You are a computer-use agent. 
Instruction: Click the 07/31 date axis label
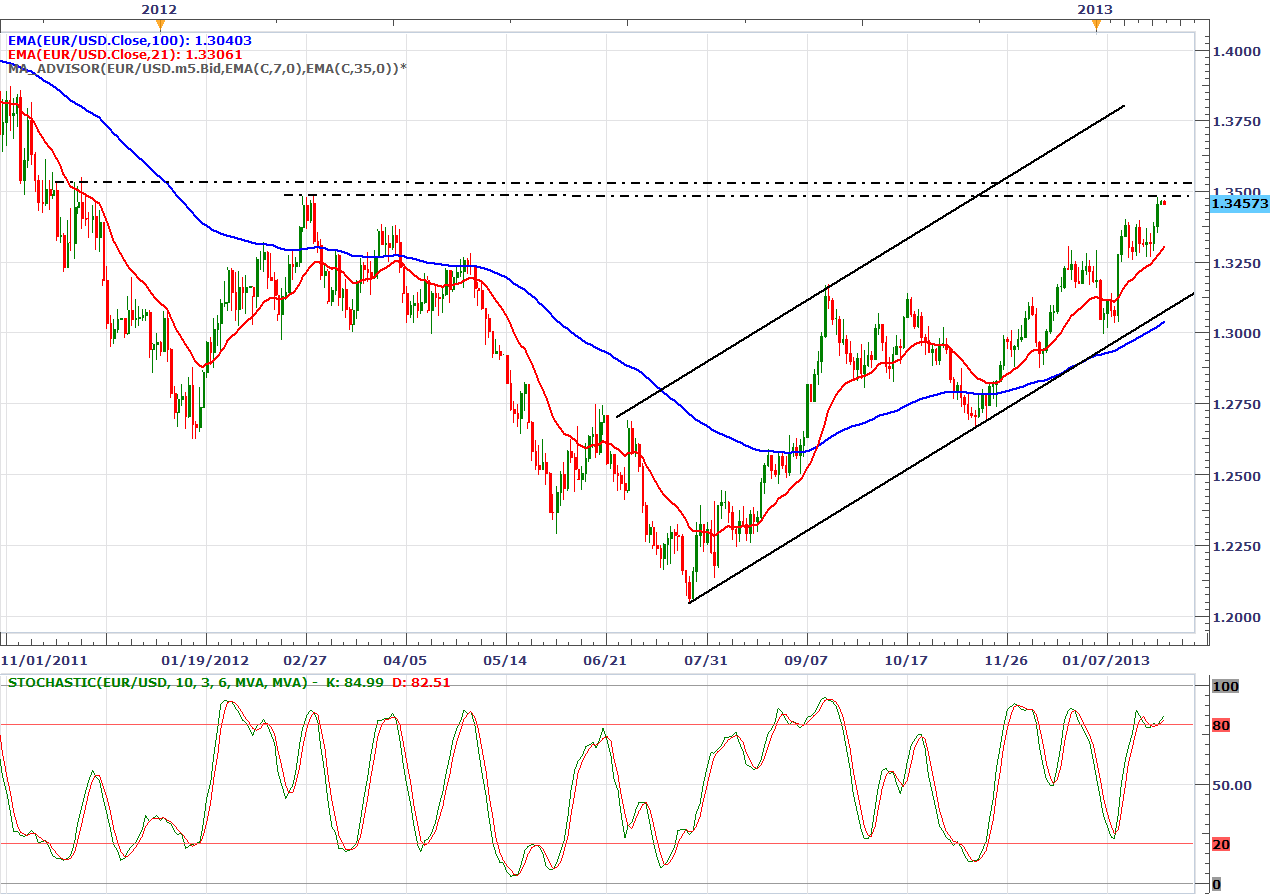click(706, 660)
